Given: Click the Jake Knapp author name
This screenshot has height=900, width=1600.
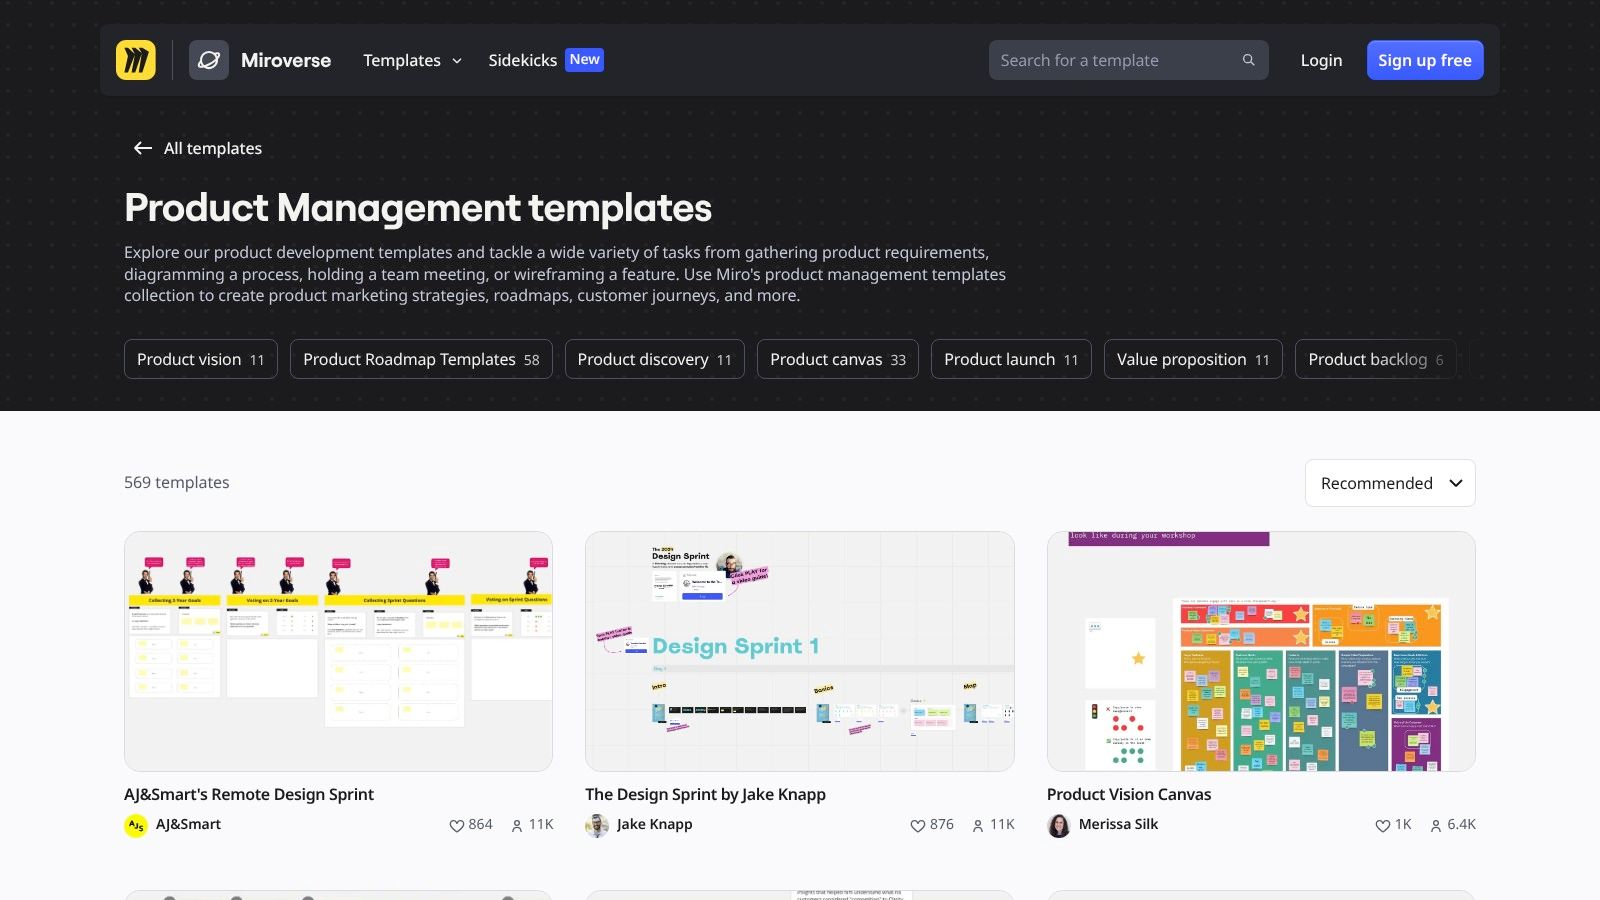Looking at the screenshot, I should (x=655, y=824).
